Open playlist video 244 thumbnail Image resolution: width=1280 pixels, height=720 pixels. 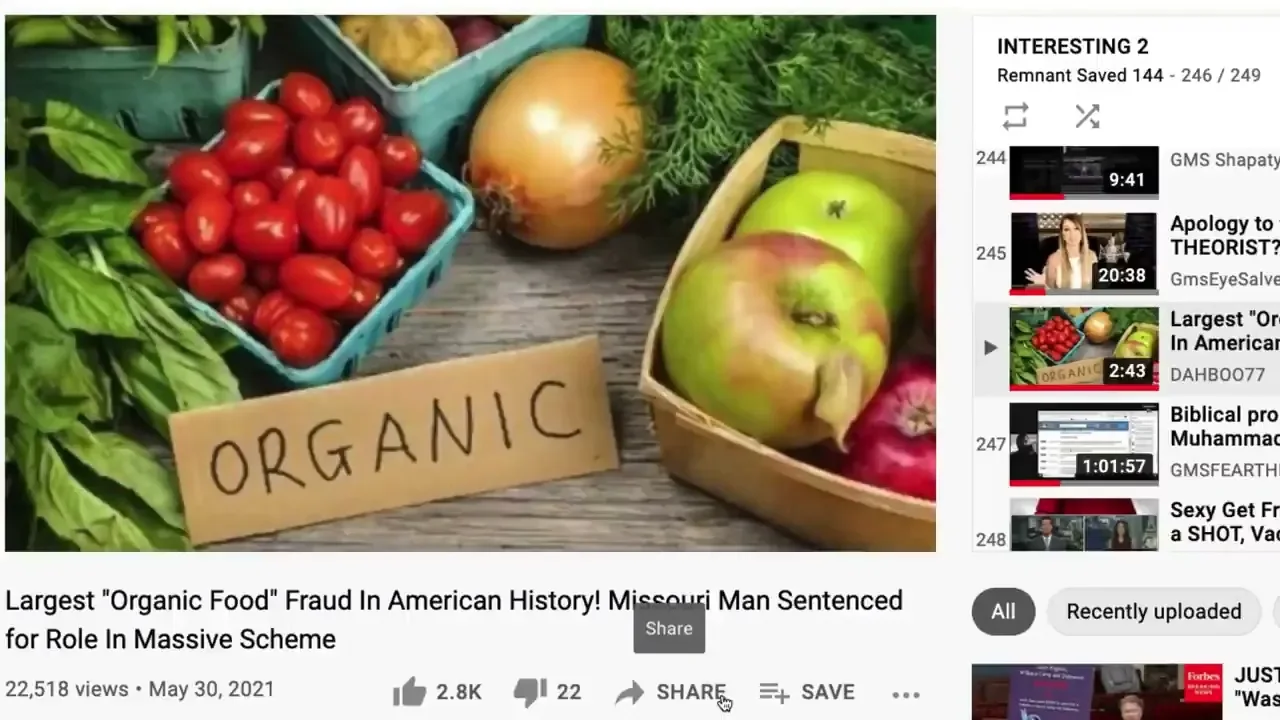pos(1084,173)
